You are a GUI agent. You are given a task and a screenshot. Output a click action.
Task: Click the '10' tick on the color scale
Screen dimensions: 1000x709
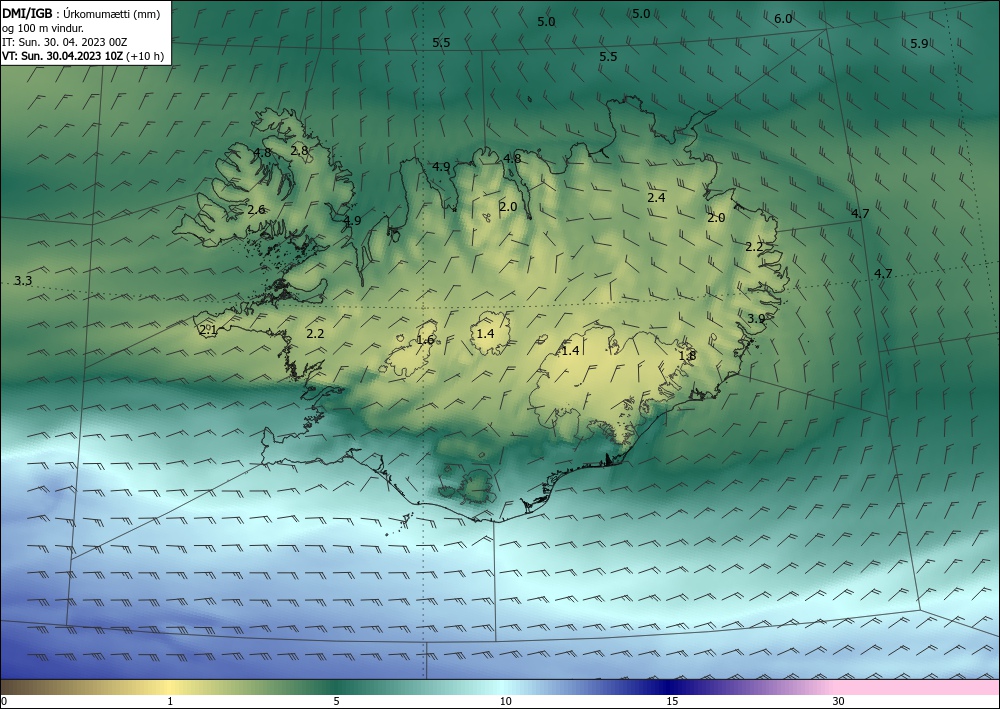pos(505,701)
